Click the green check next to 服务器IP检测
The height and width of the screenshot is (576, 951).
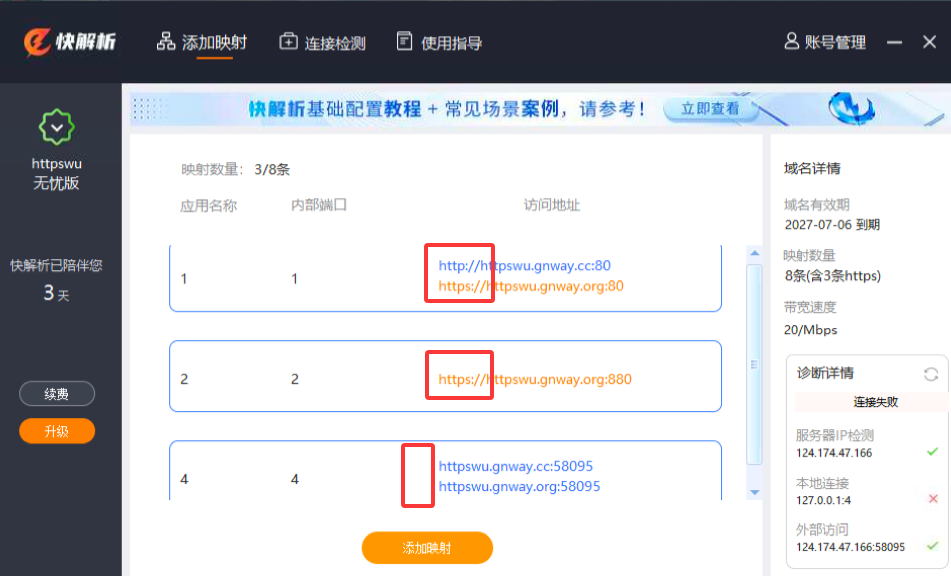tap(933, 452)
